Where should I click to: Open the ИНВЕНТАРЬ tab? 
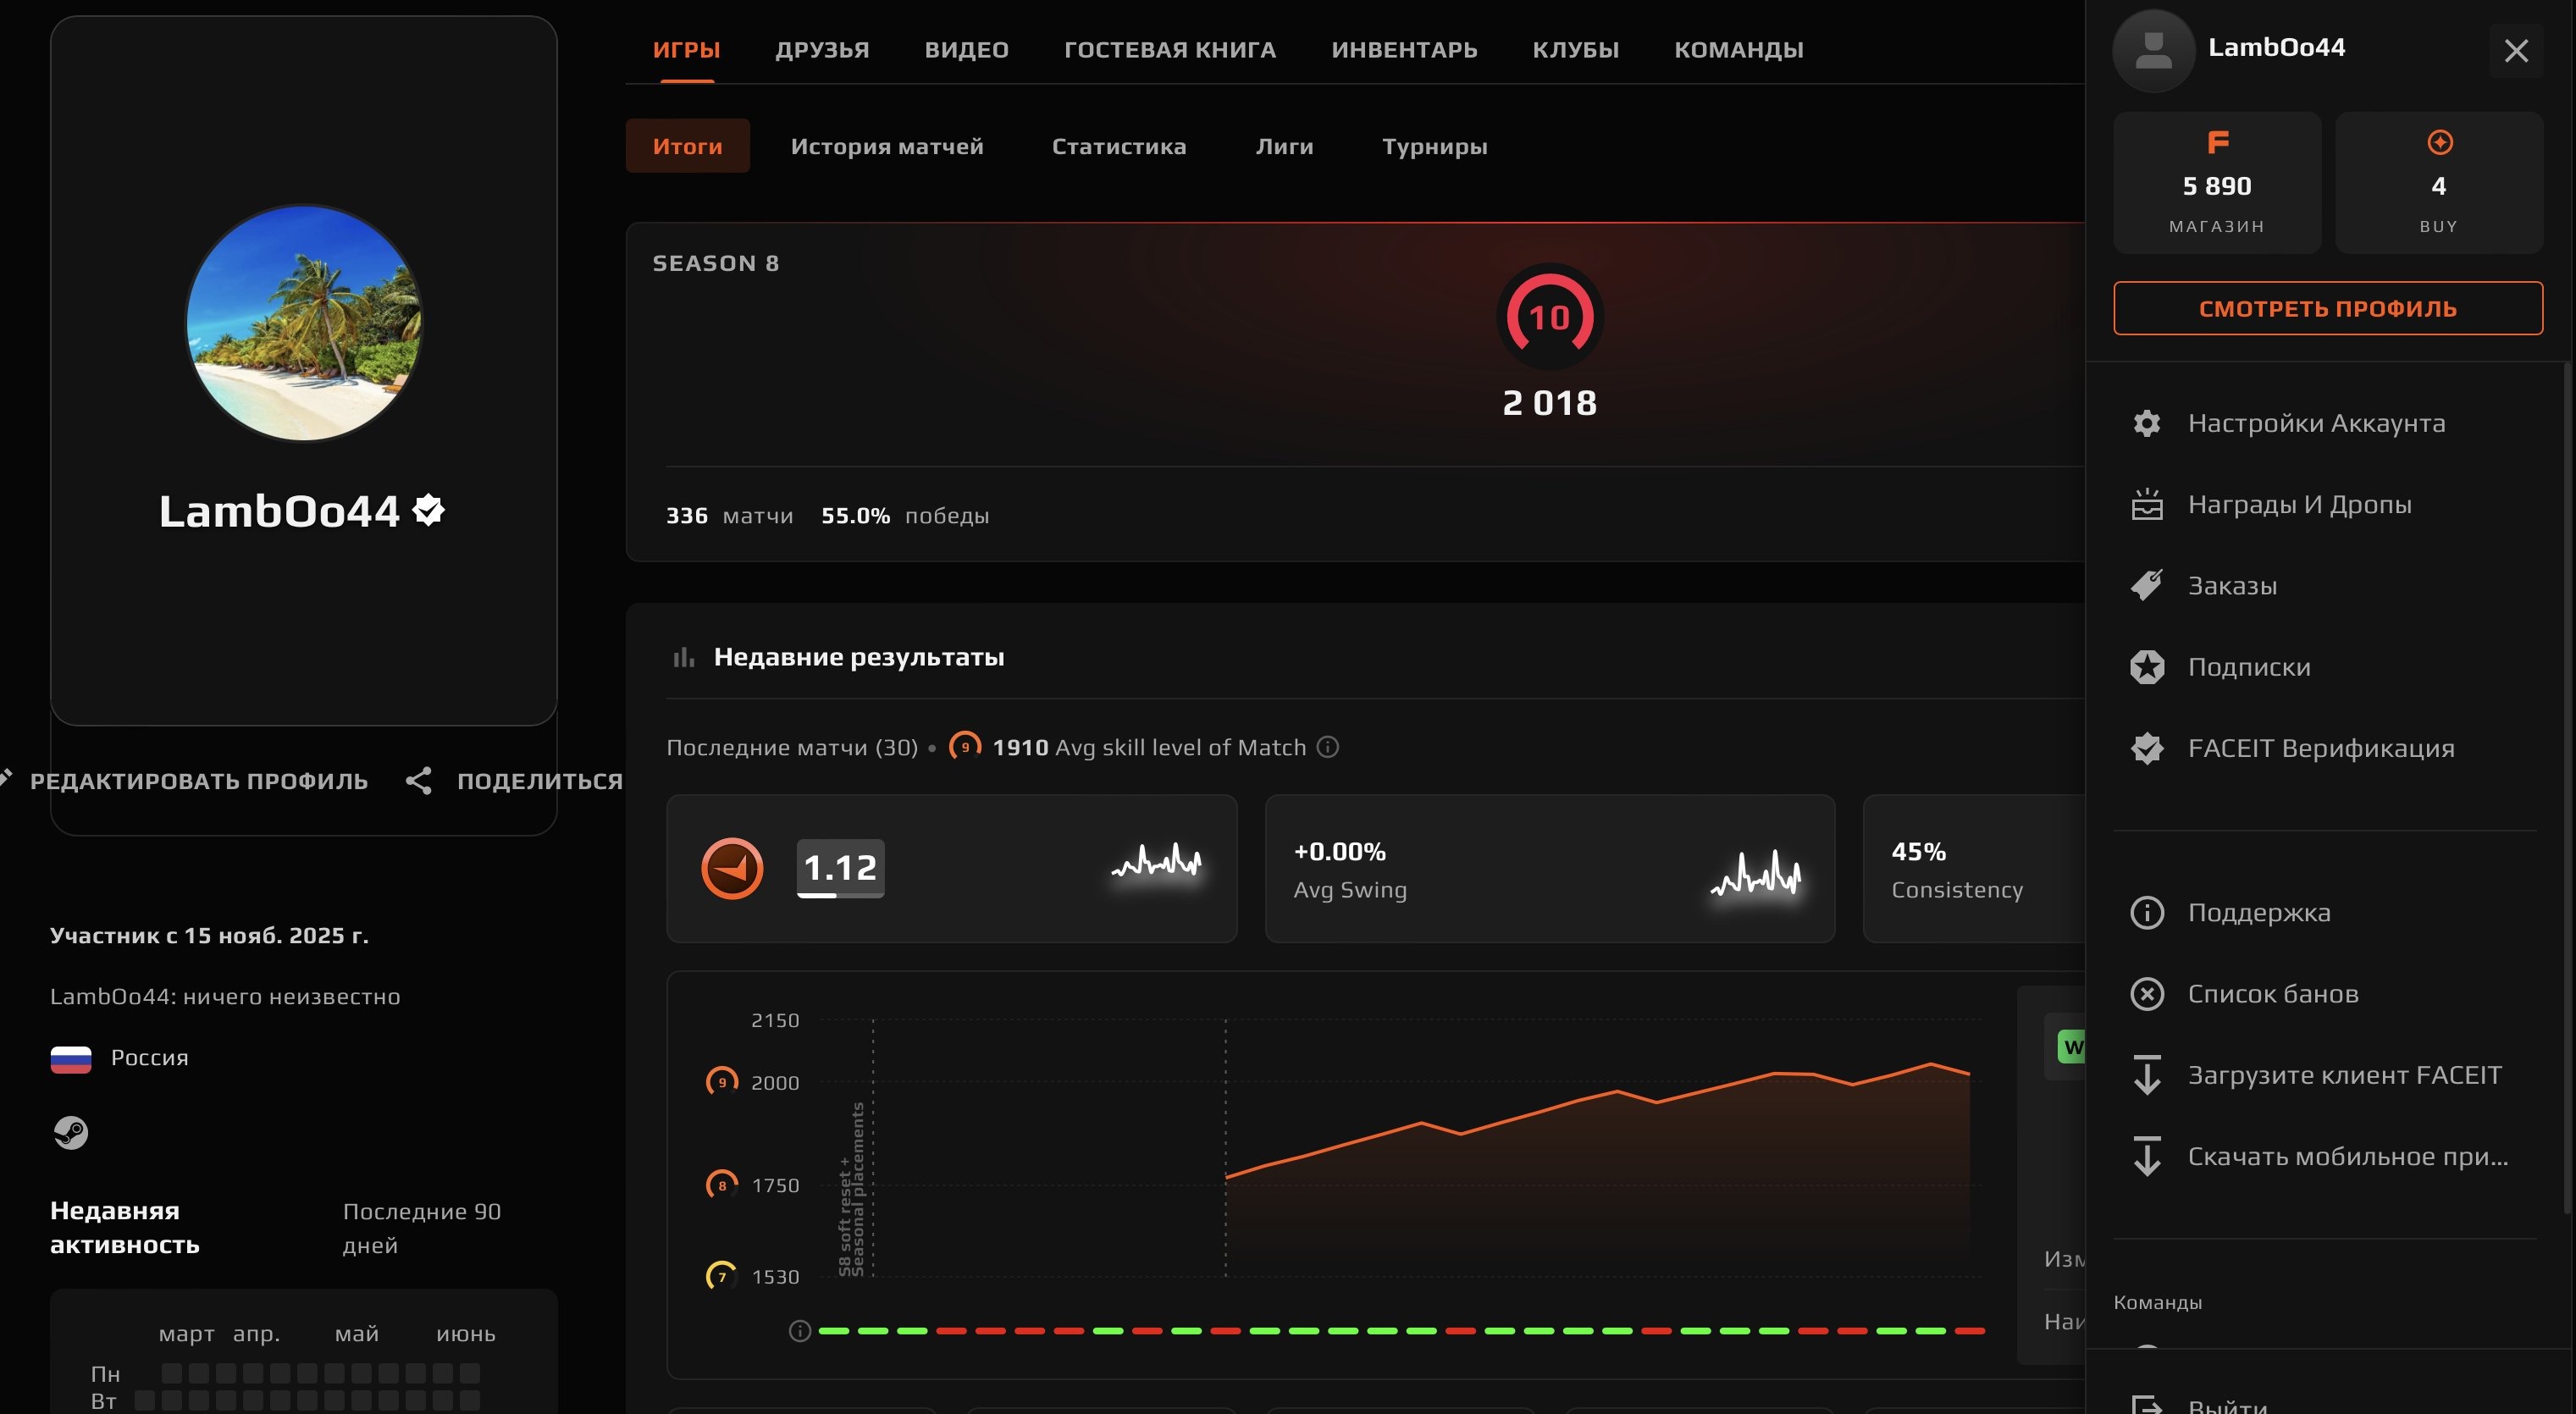(x=1404, y=50)
